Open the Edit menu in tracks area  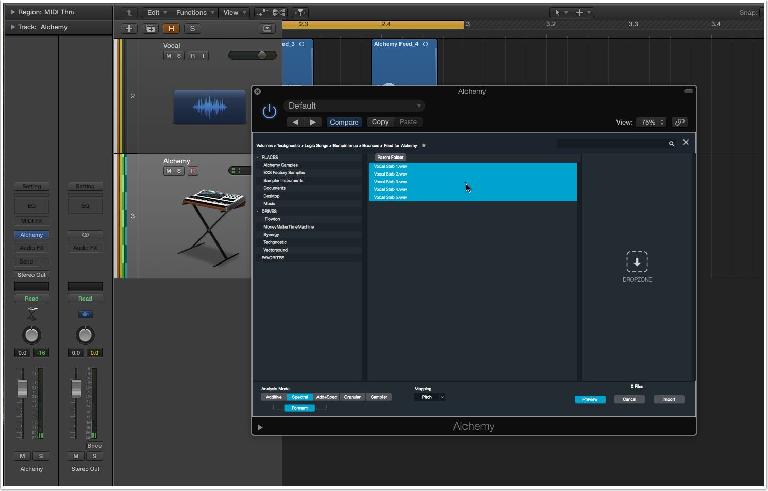(157, 13)
